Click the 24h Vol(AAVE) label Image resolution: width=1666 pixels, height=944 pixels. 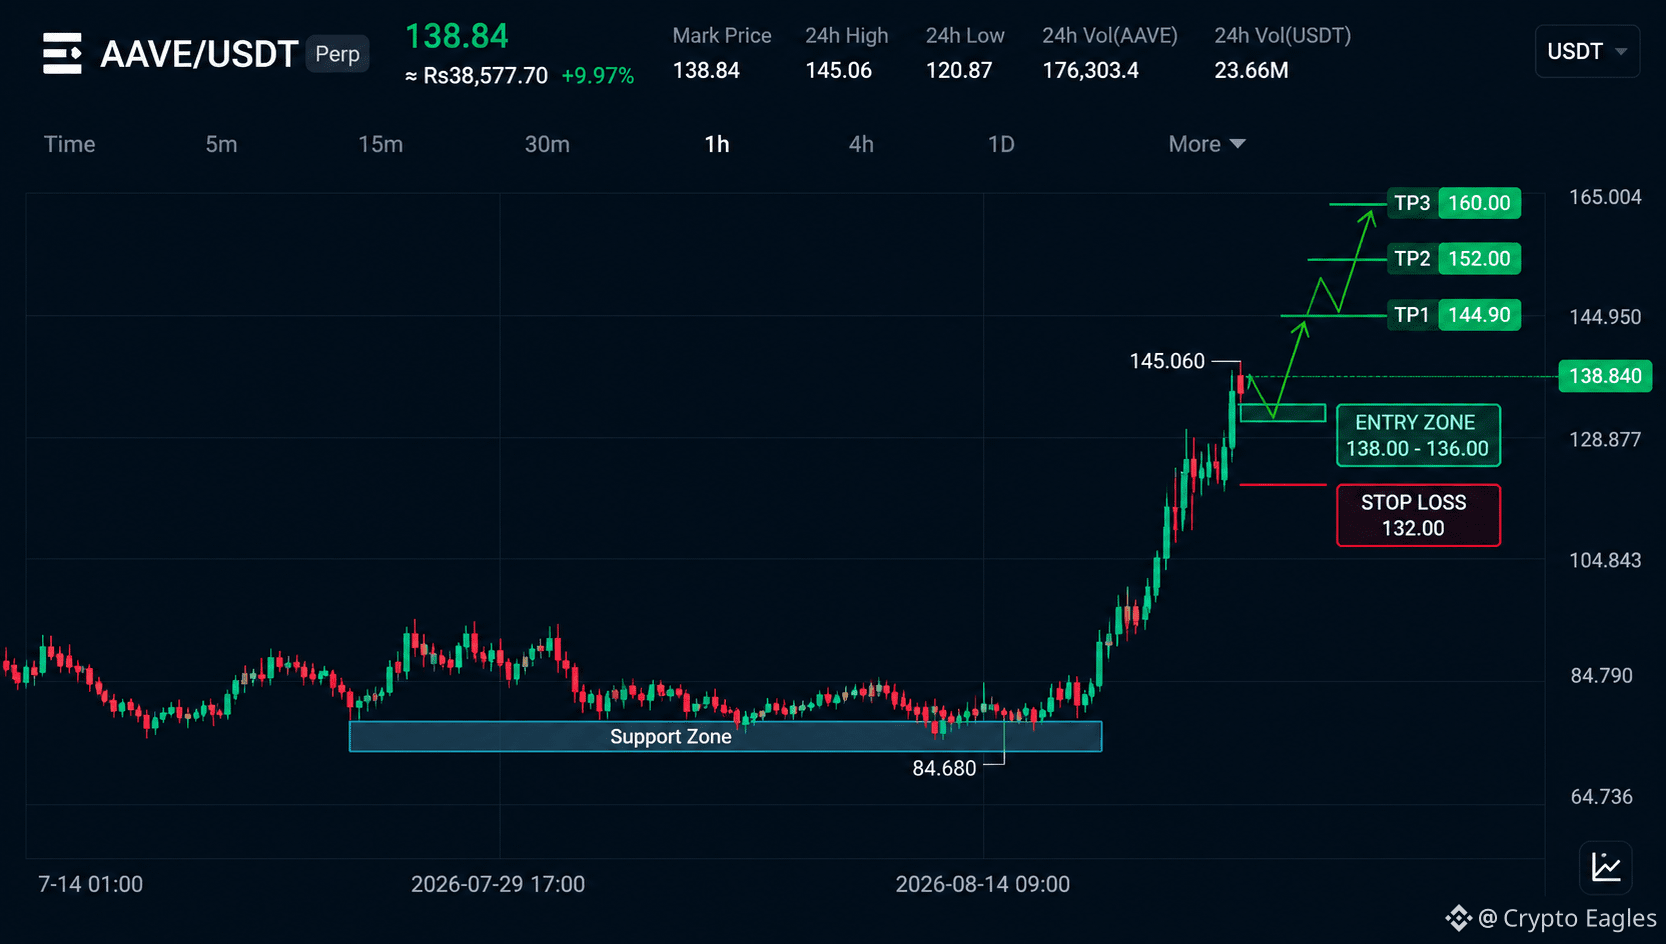tap(1110, 36)
